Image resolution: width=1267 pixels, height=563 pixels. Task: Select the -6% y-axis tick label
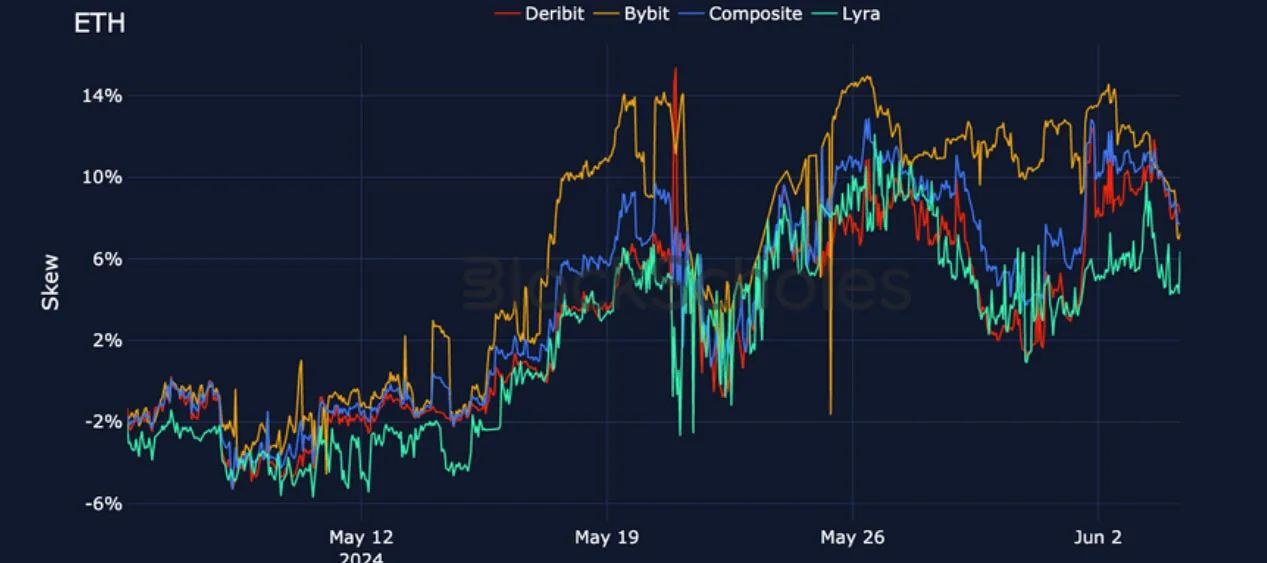[x=105, y=503]
